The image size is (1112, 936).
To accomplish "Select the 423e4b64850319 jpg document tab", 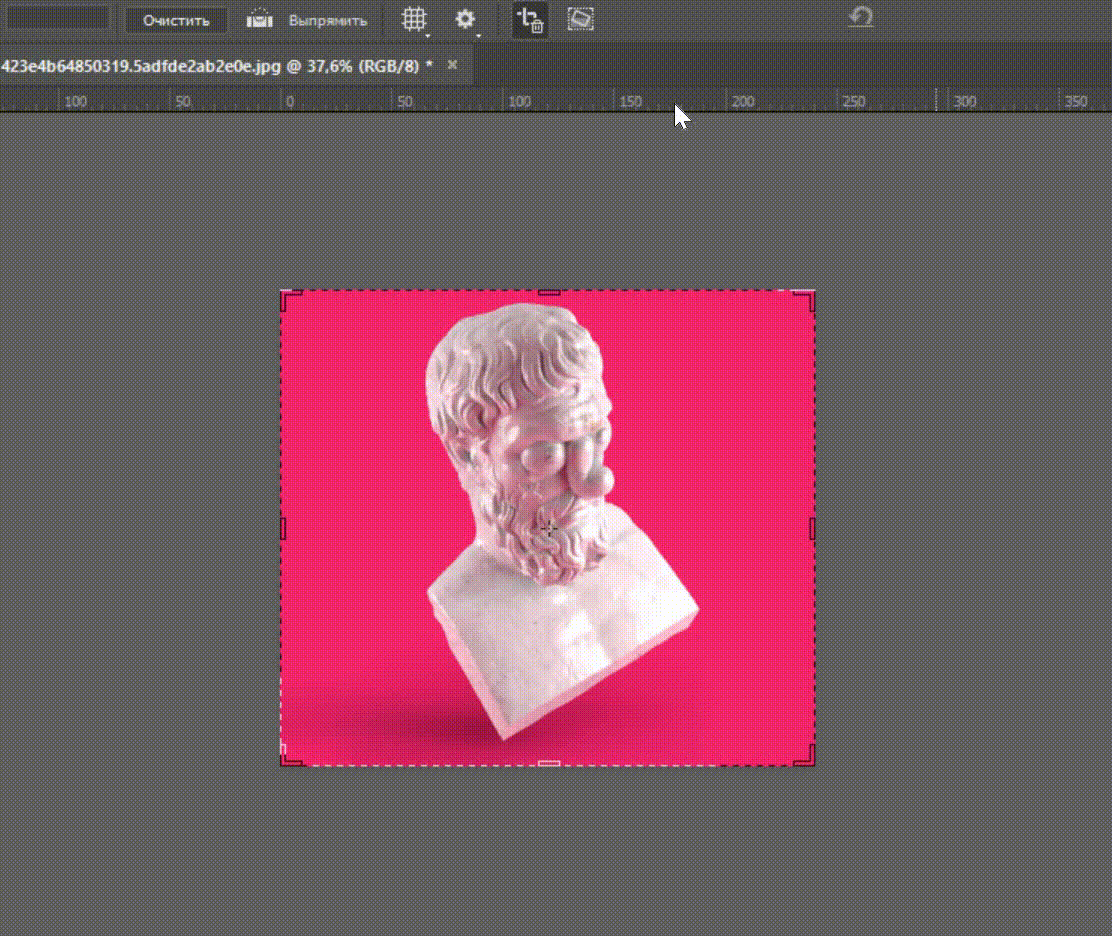I will pyautogui.click(x=216, y=66).
